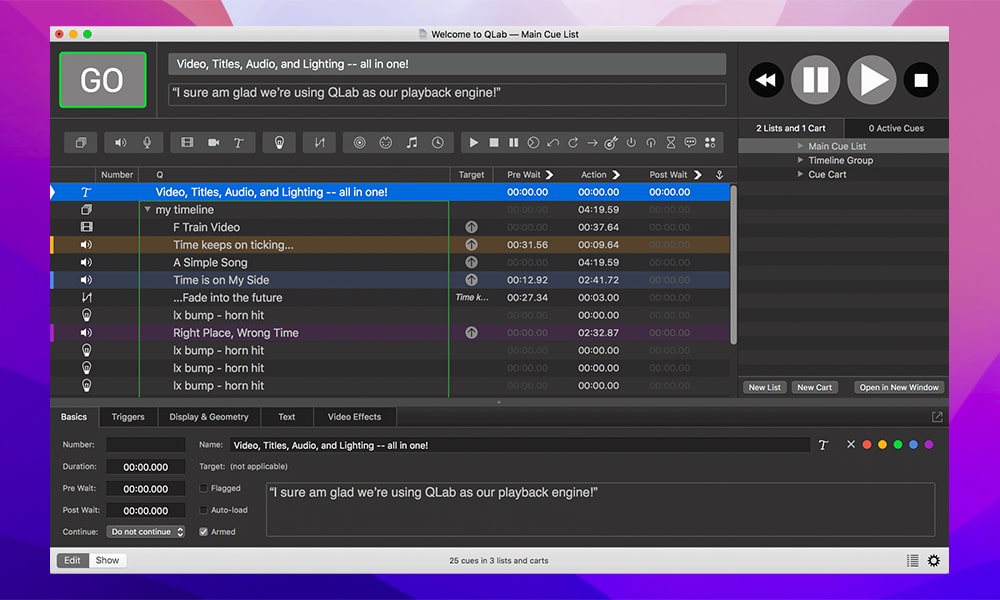The image size is (1000, 600).
Task: Apply the red color swatch to the cue
Action: tap(867, 444)
